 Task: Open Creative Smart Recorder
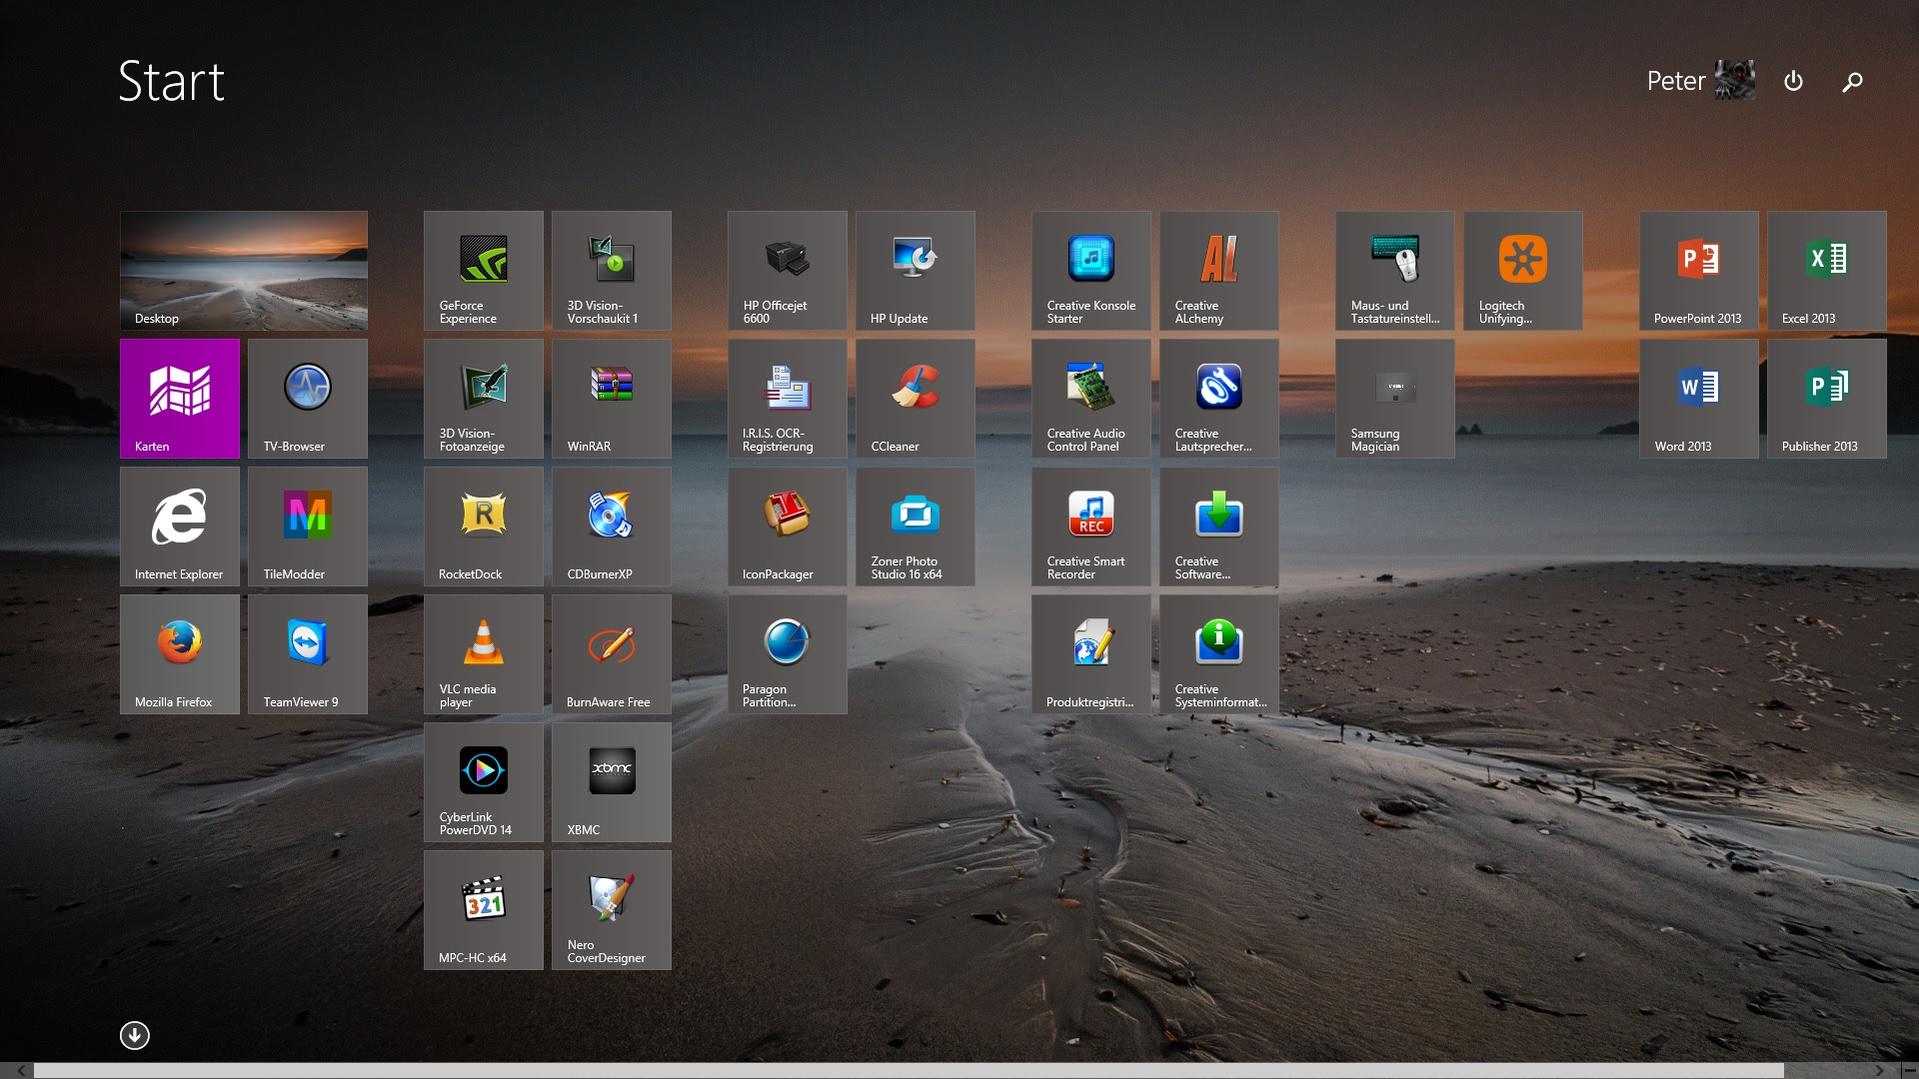click(1092, 526)
